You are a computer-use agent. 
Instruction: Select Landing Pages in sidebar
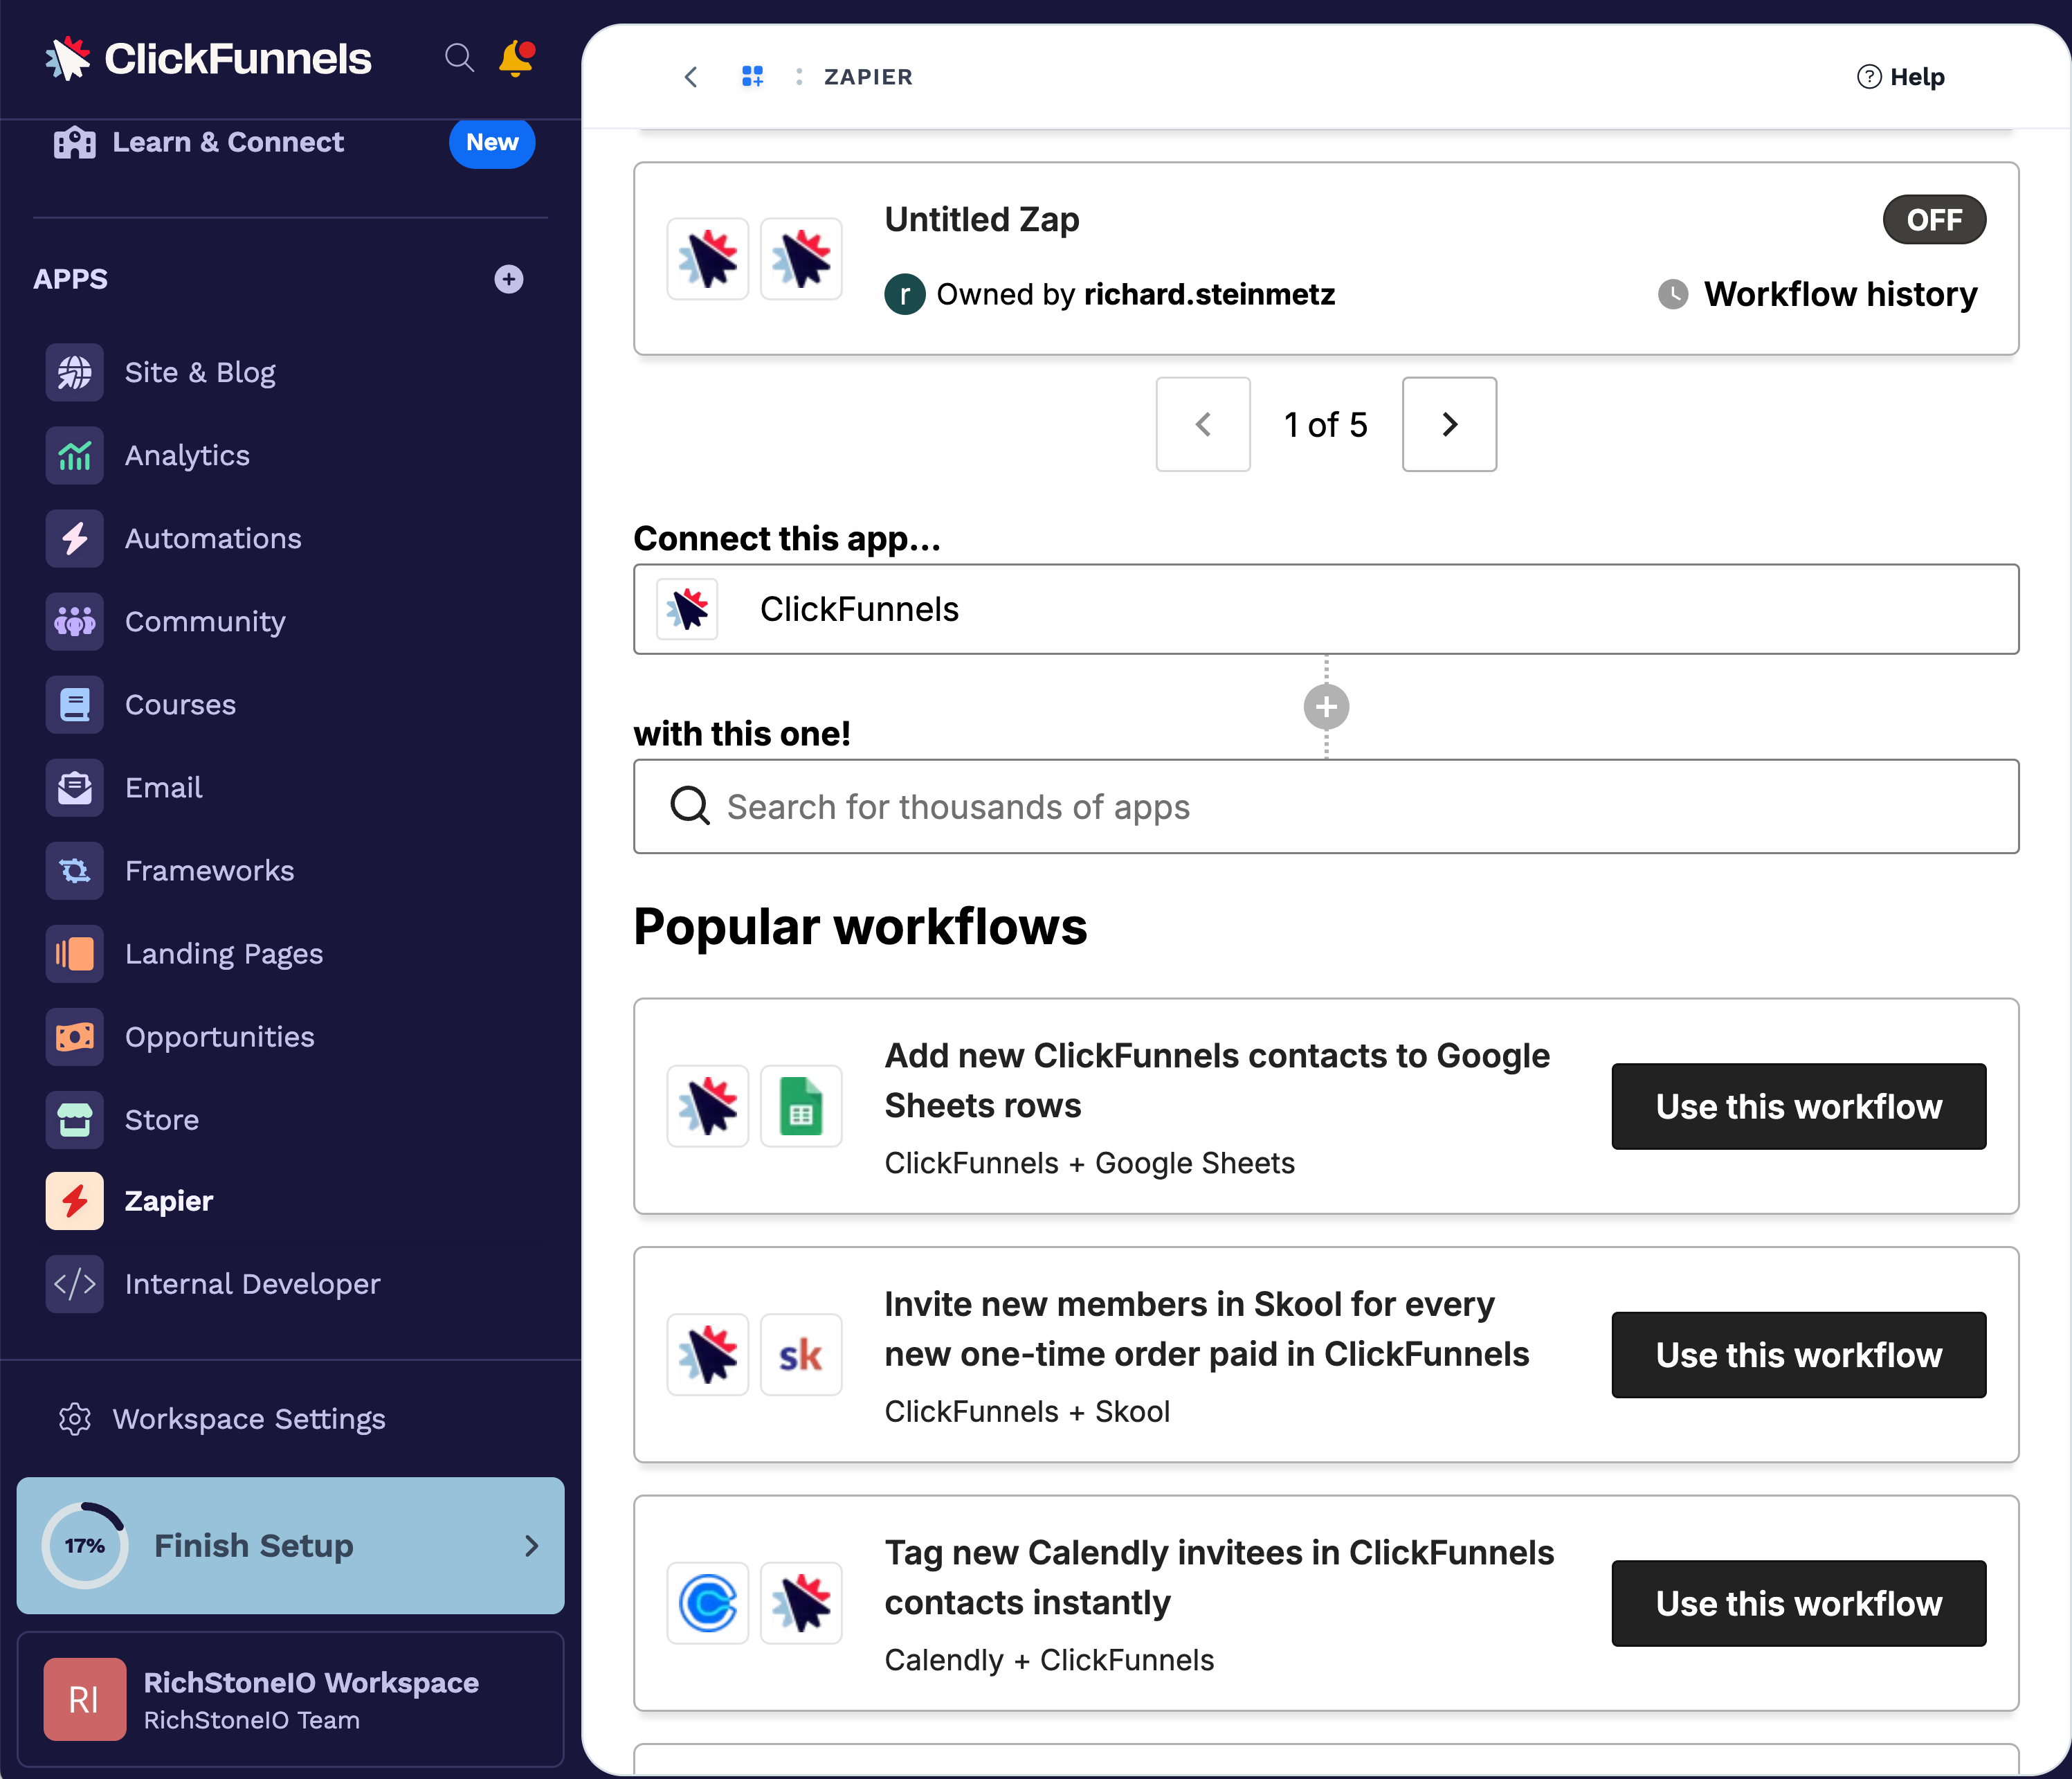tap(224, 954)
